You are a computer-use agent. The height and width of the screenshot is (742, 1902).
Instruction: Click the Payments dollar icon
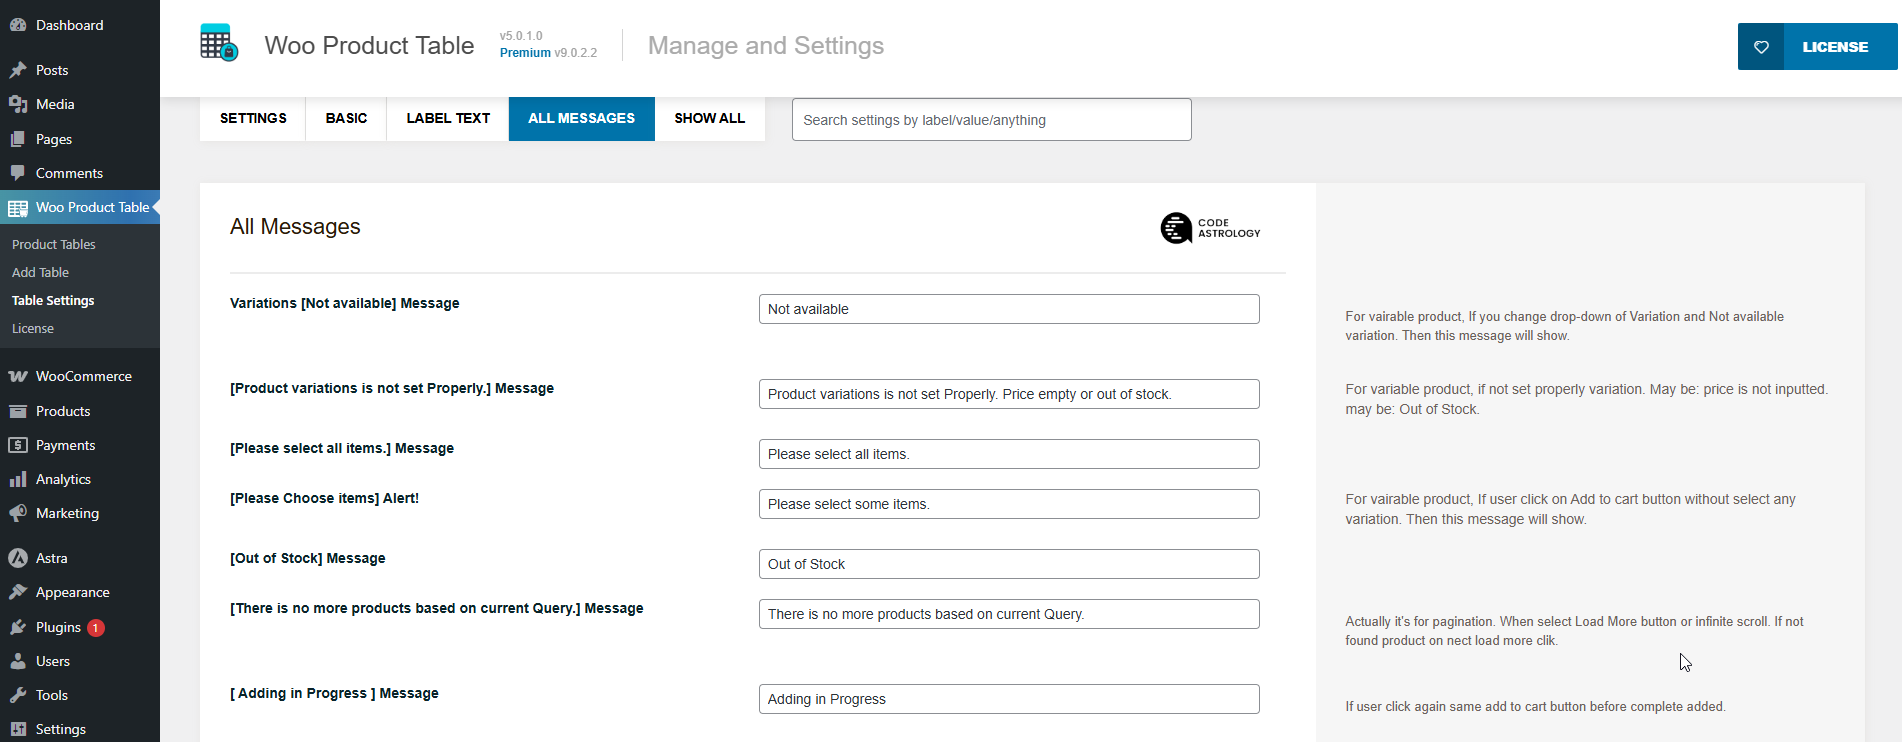point(18,445)
